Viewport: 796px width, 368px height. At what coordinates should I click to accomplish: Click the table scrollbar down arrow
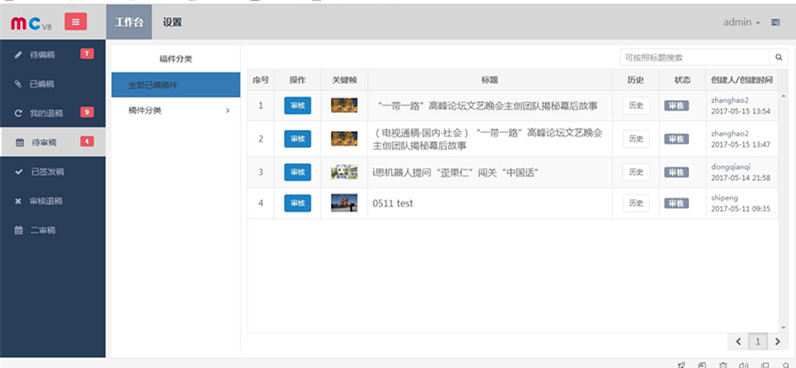pyautogui.click(x=783, y=327)
